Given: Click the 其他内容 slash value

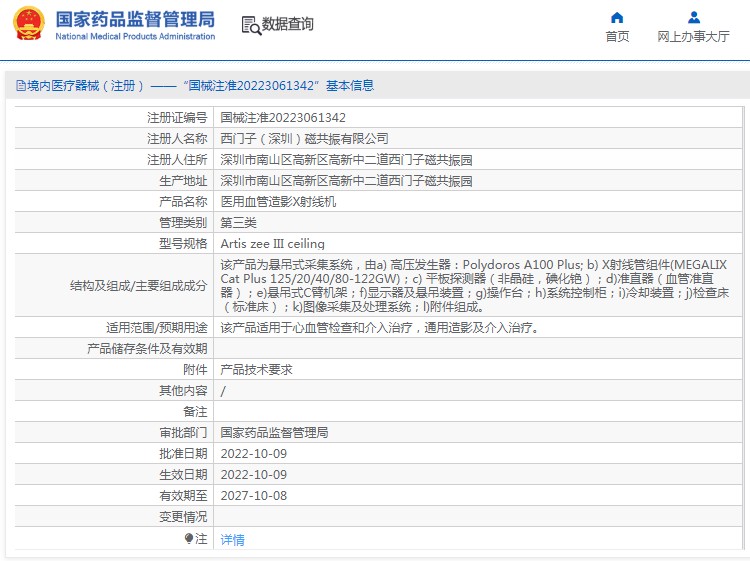Looking at the screenshot, I should [223, 391].
